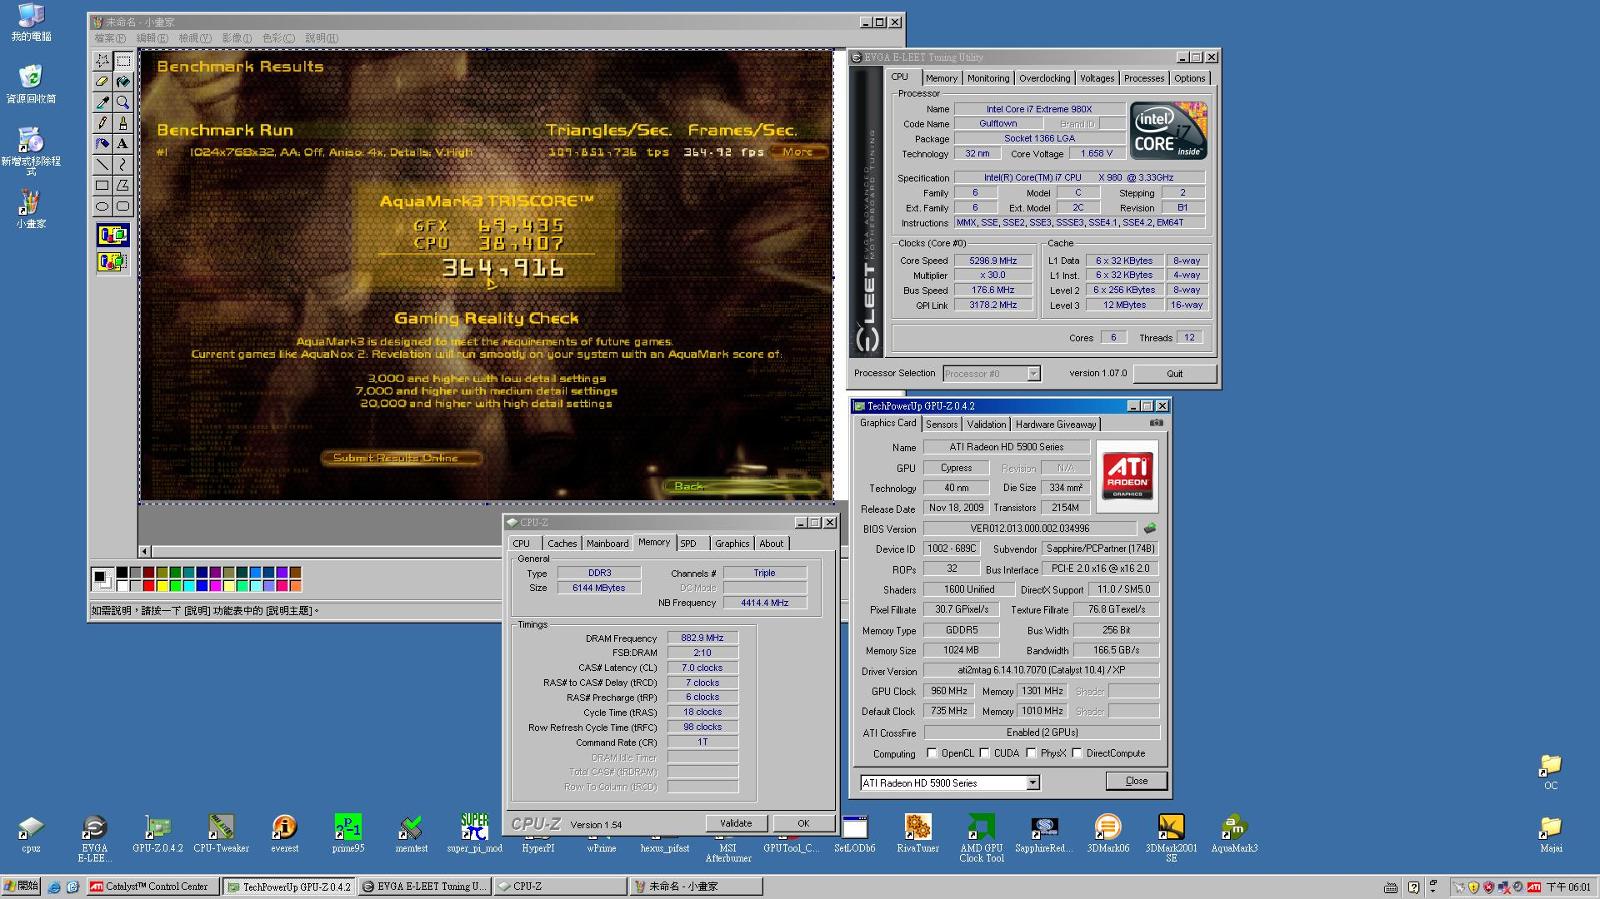
Task: Select the Rounded Rectangle tool
Action: [x=123, y=206]
